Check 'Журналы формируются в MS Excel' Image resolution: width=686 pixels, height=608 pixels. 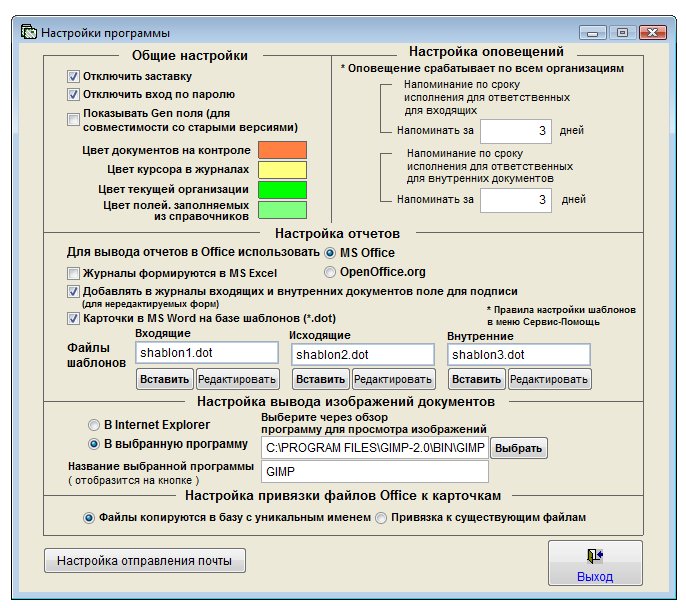click(x=73, y=273)
